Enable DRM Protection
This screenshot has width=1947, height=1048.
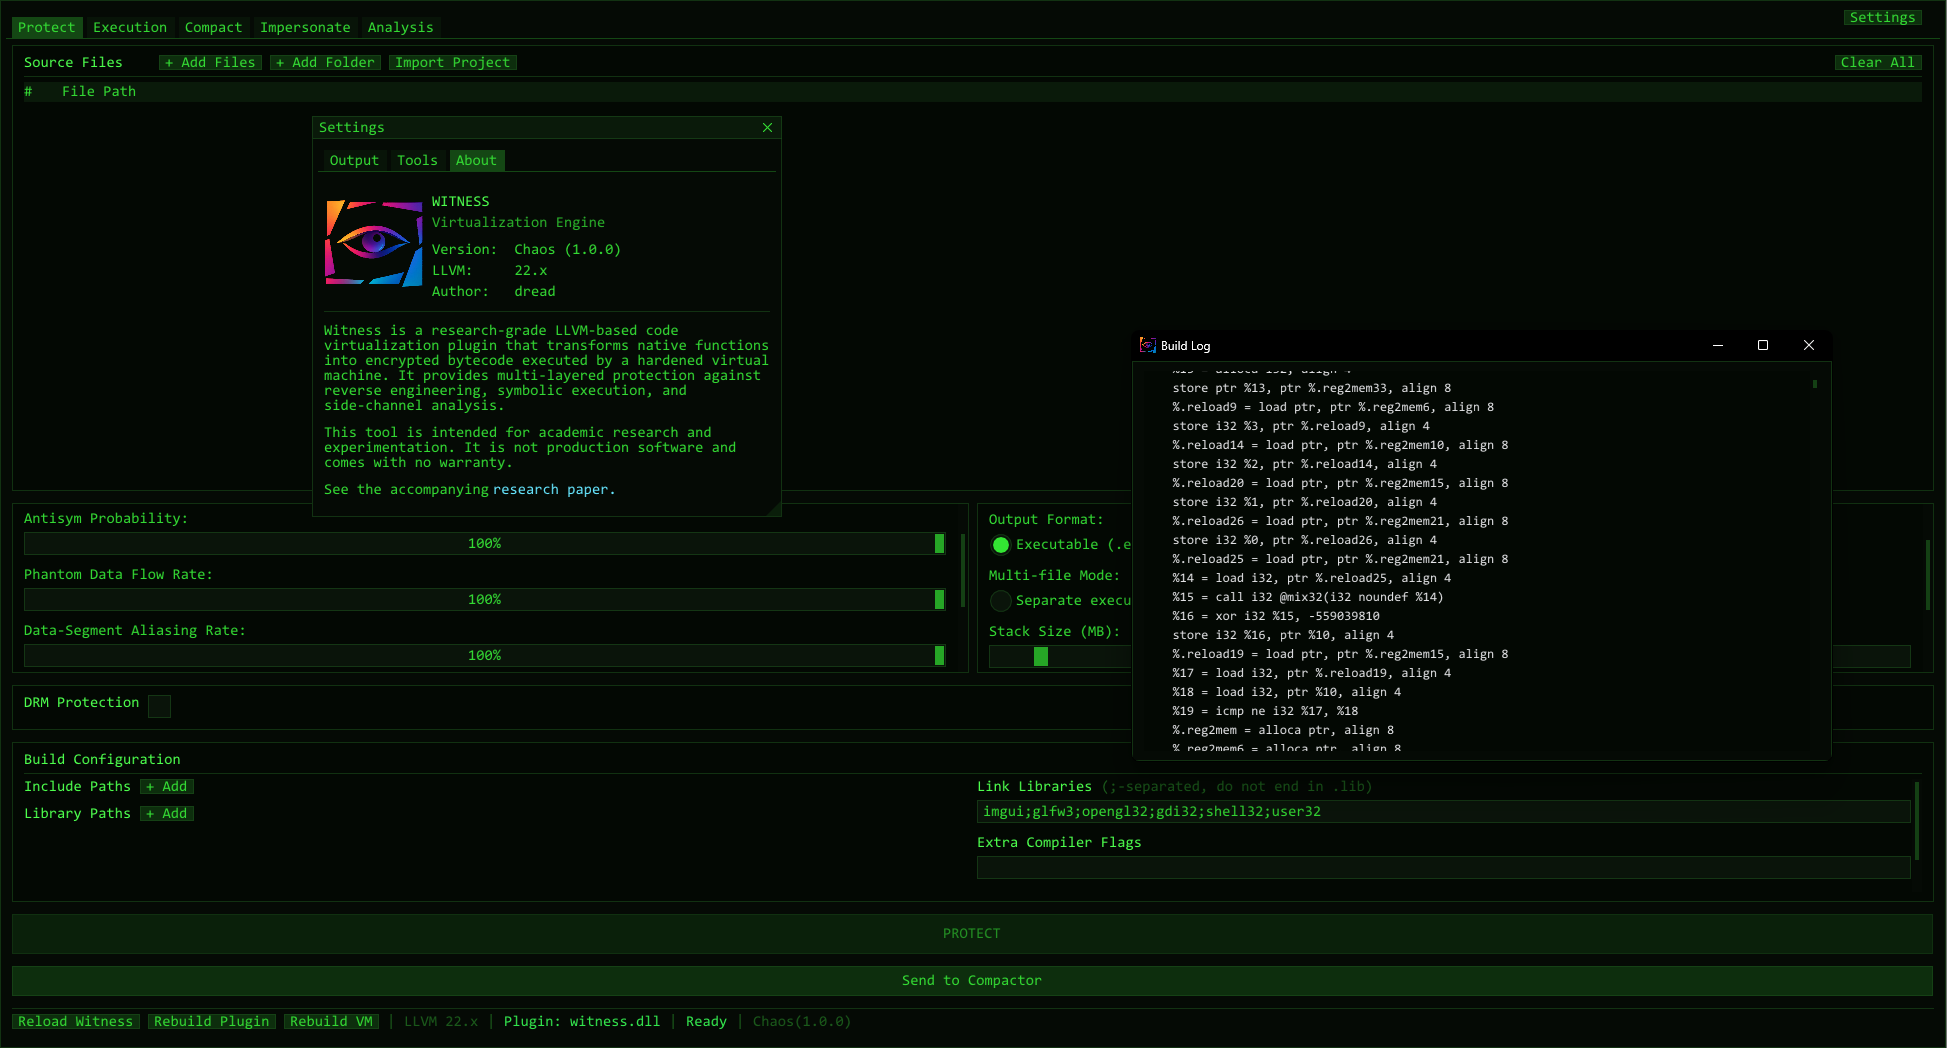tap(159, 706)
